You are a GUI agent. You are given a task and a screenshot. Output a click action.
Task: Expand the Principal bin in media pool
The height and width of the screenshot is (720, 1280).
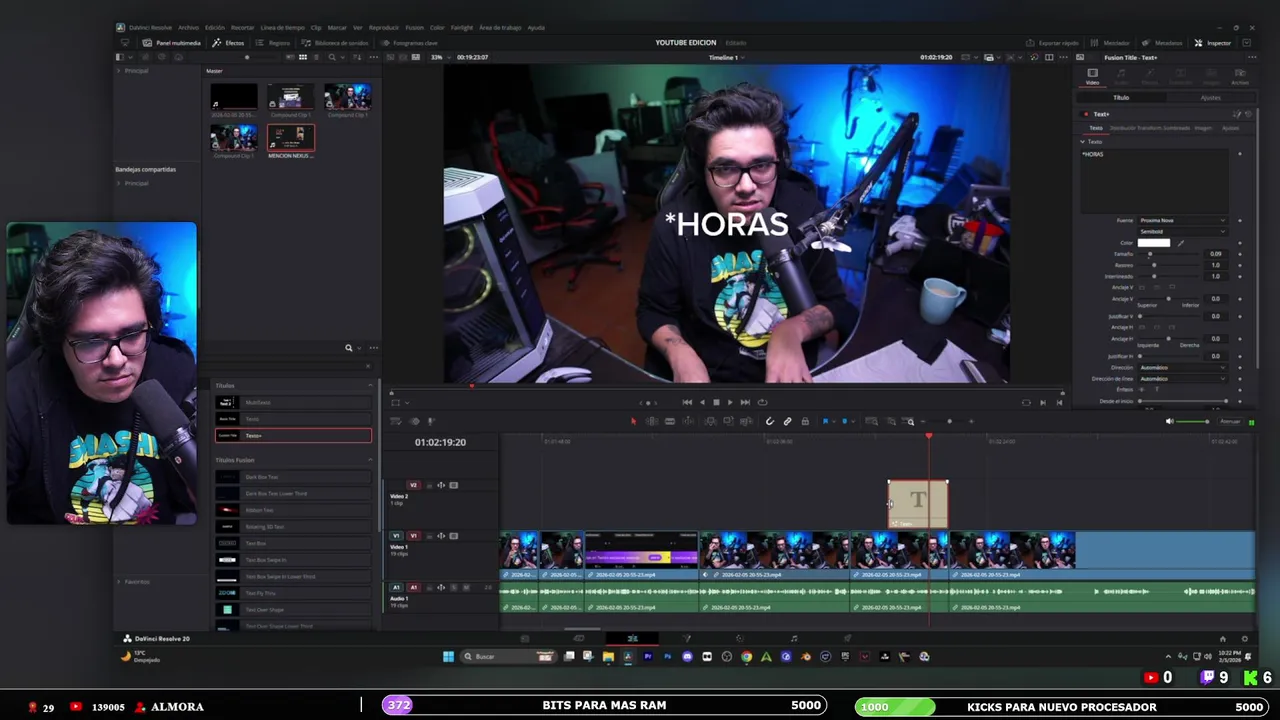pos(119,71)
